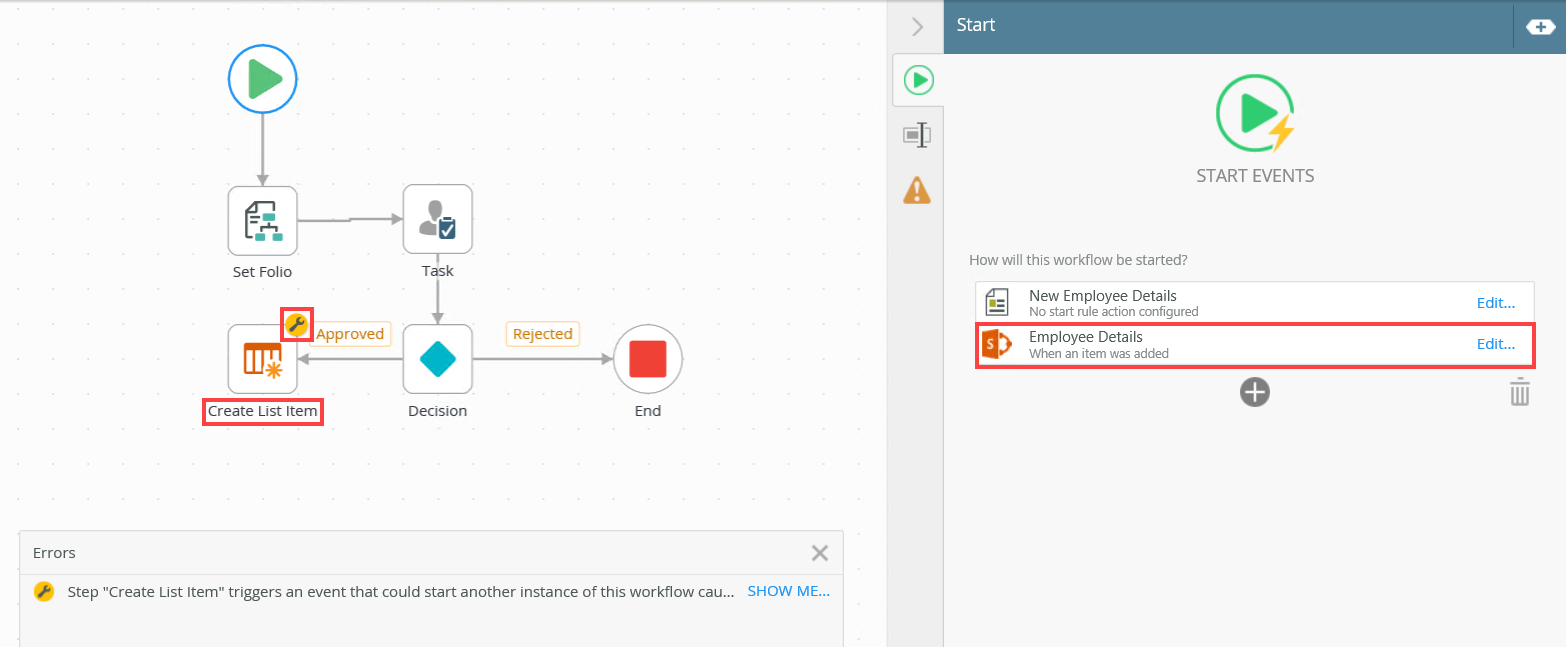Click the End step icon
Viewport: 1566px width, 647px height.
point(647,358)
